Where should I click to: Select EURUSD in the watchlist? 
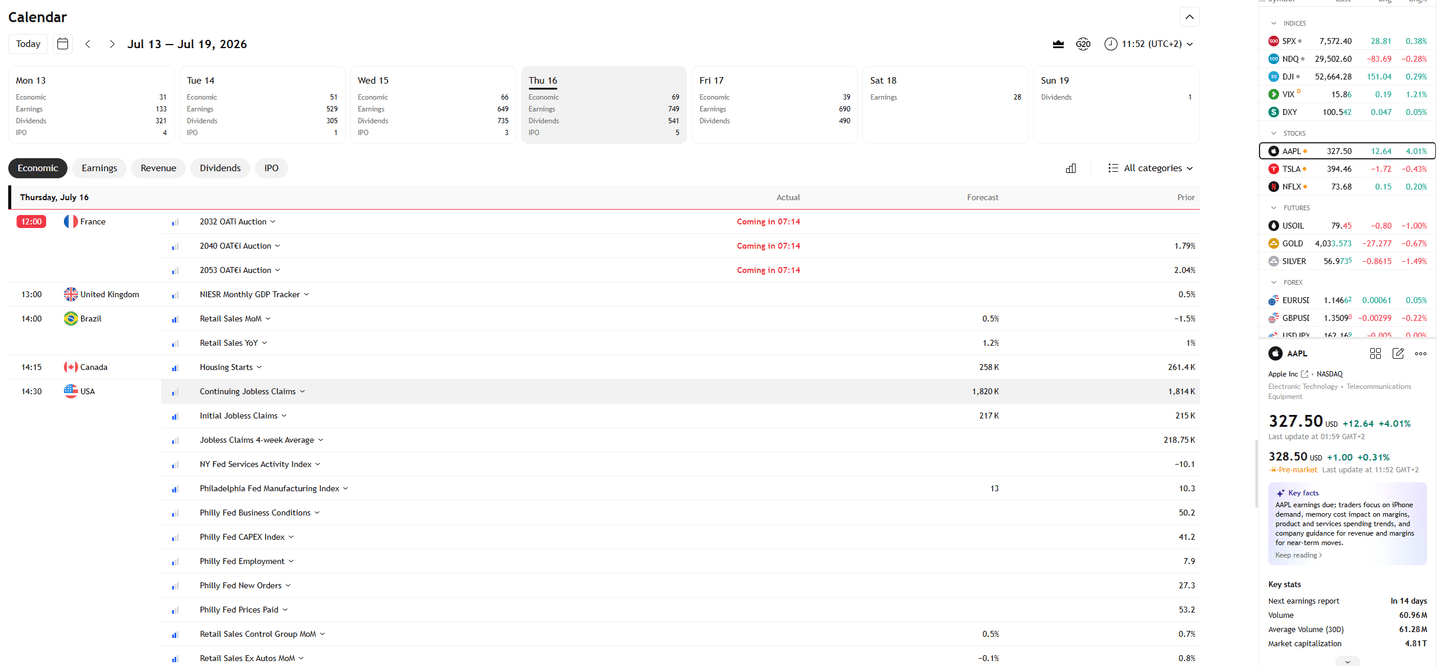coord(1347,300)
